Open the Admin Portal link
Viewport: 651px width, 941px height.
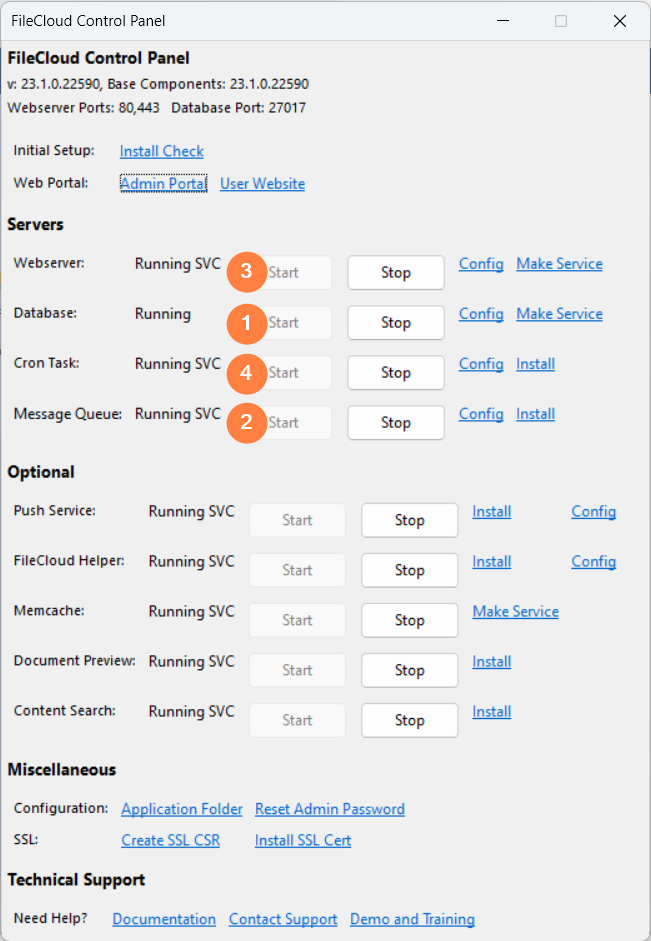tap(163, 184)
